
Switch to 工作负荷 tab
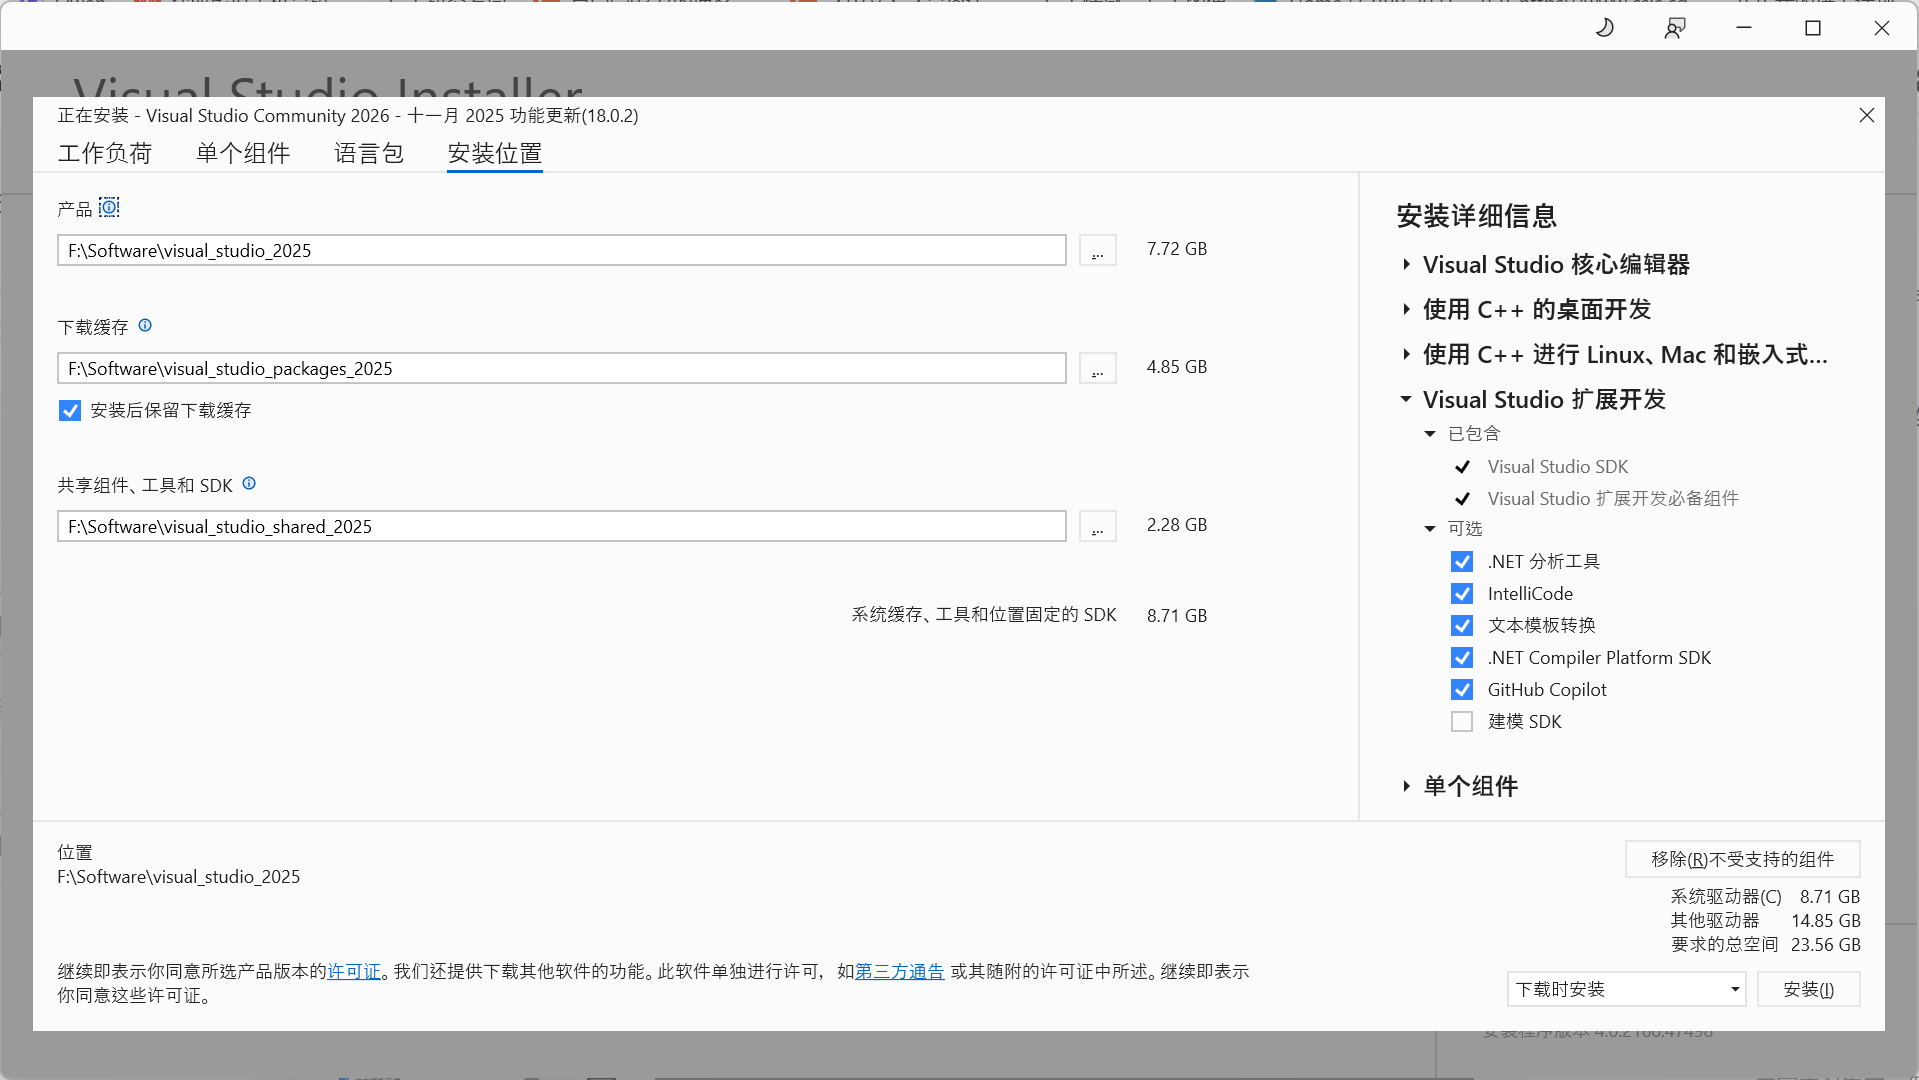[x=105, y=154]
